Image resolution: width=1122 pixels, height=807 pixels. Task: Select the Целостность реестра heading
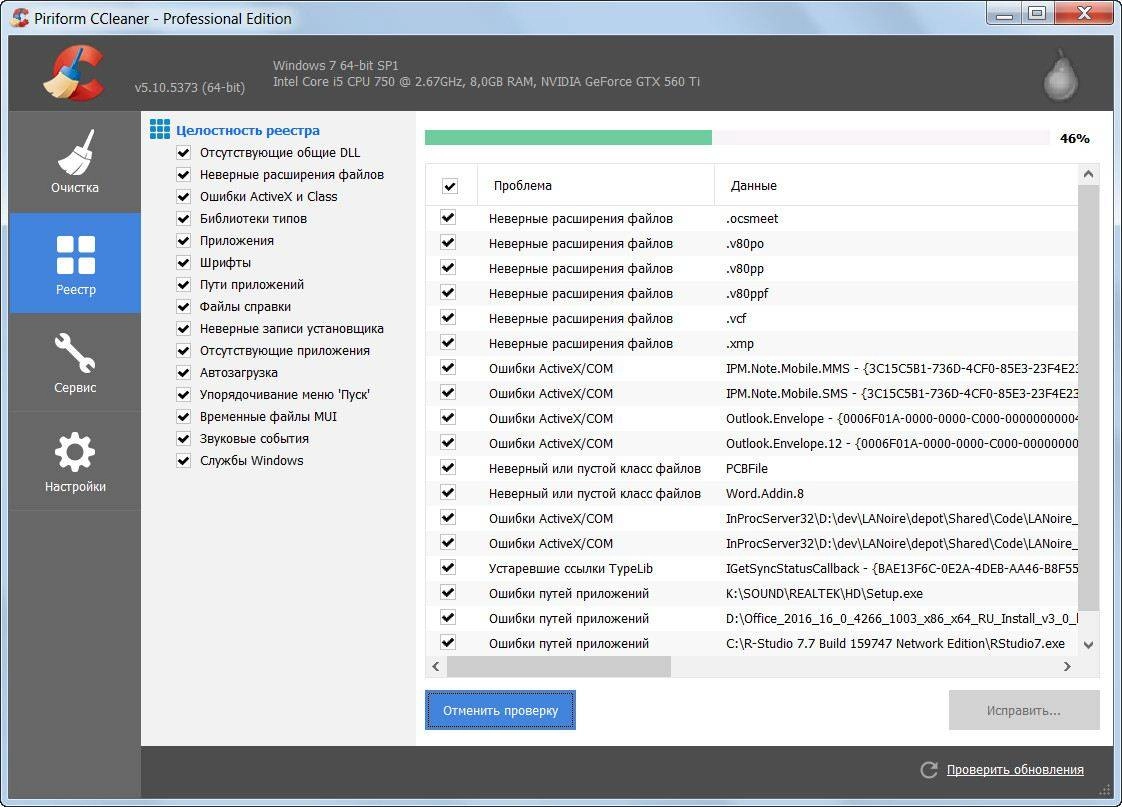(248, 130)
